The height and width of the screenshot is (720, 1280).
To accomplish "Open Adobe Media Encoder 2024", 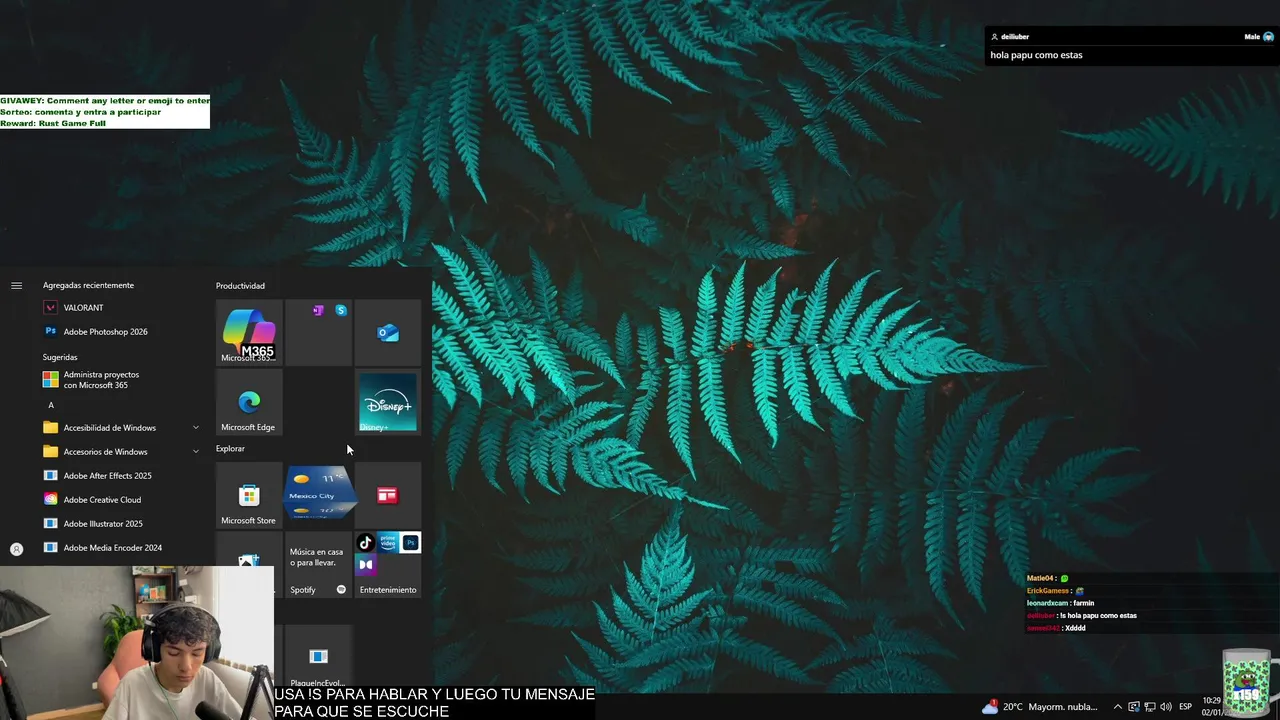I will pyautogui.click(x=120, y=548).
